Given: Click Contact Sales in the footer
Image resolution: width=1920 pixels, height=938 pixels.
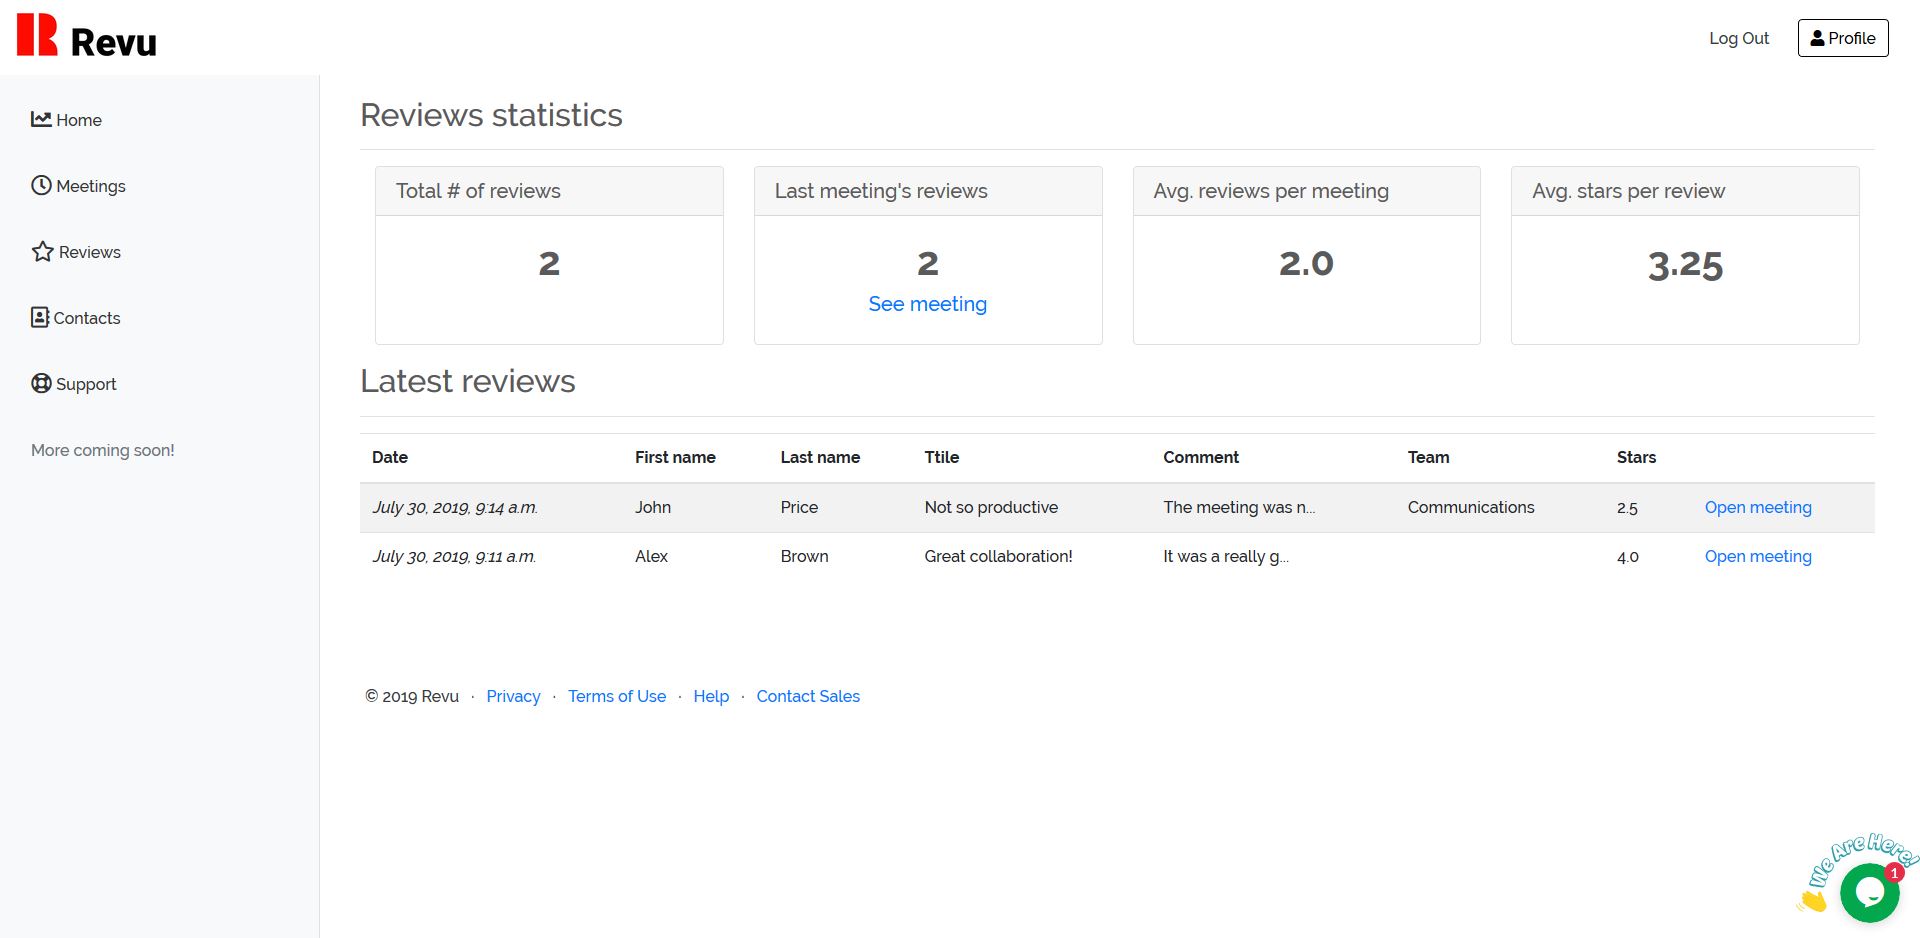Looking at the screenshot, I should pyautogui.click(x=807, y=696).
